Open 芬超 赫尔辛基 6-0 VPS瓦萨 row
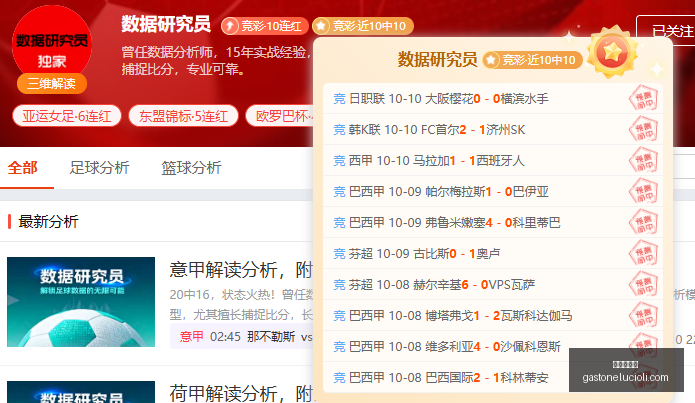This screenshot has height=403, width=695. coord(493,285)
